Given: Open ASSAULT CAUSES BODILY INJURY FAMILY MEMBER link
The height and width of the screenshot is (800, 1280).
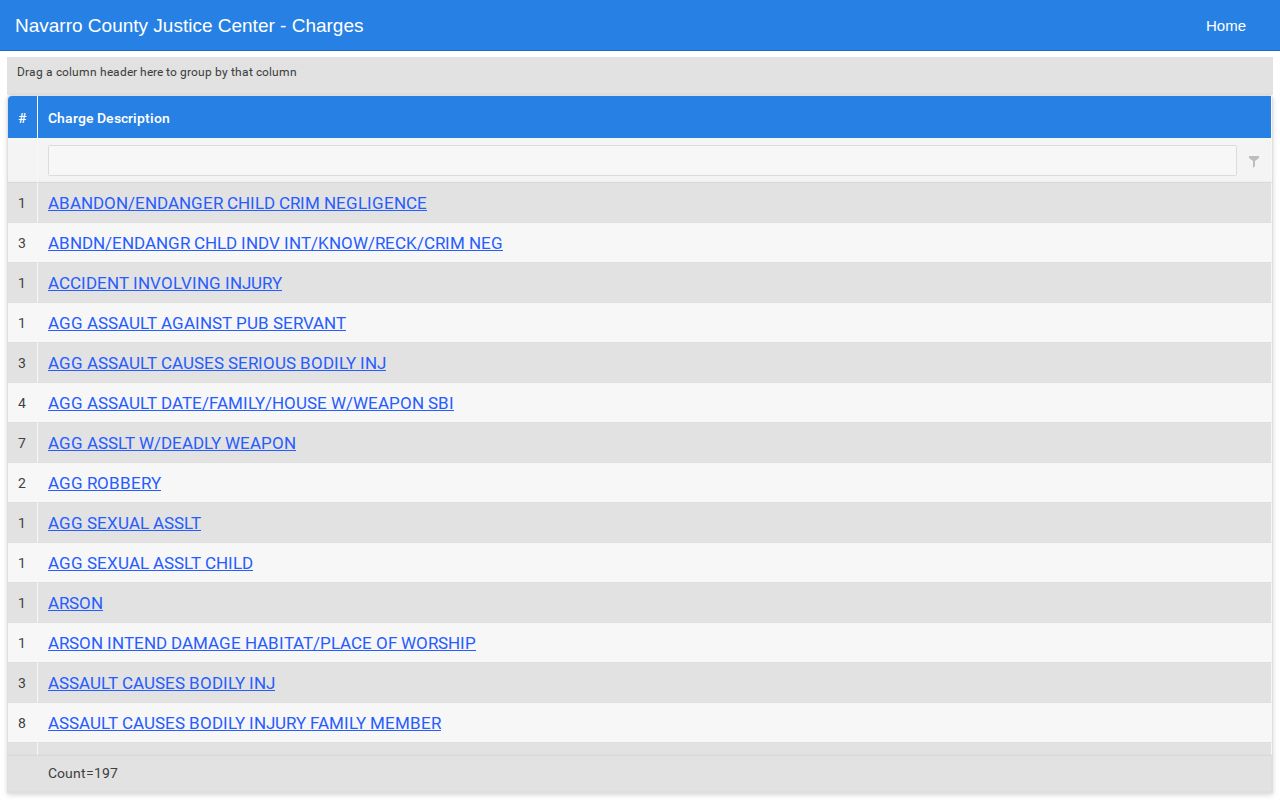Looking at the screenshot, I should (x=244, y=723).
